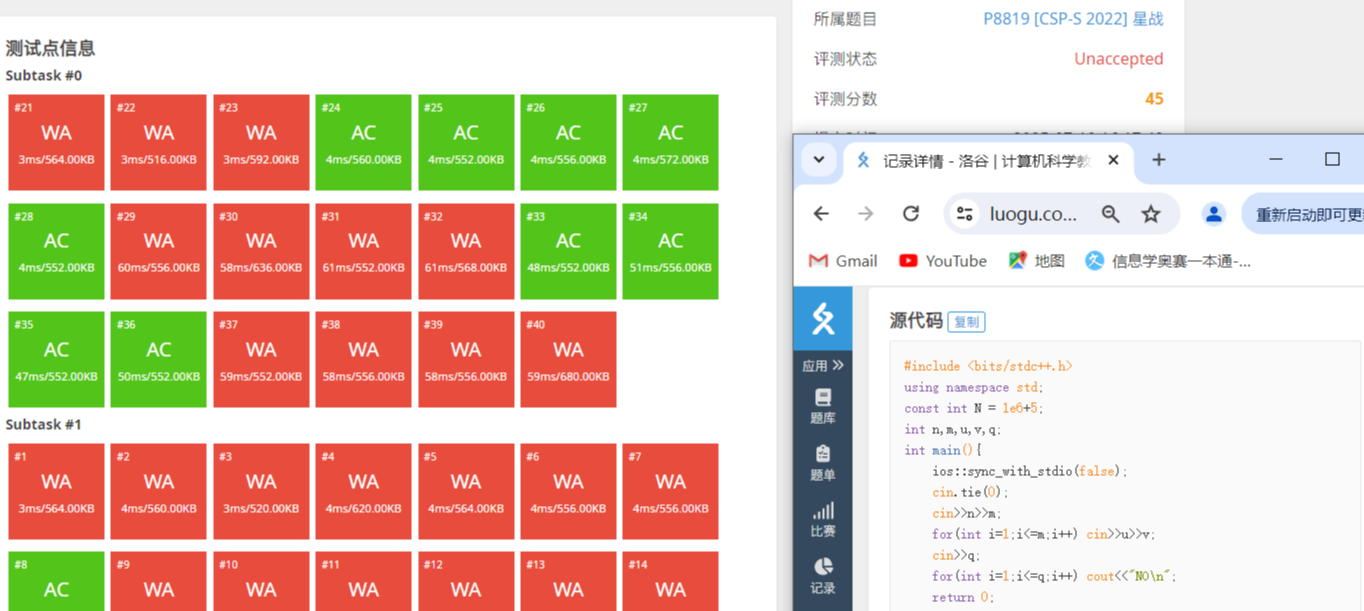Select test case #7 WA card
This screenshot has height=611, width=1364.
tap(670, 492)
